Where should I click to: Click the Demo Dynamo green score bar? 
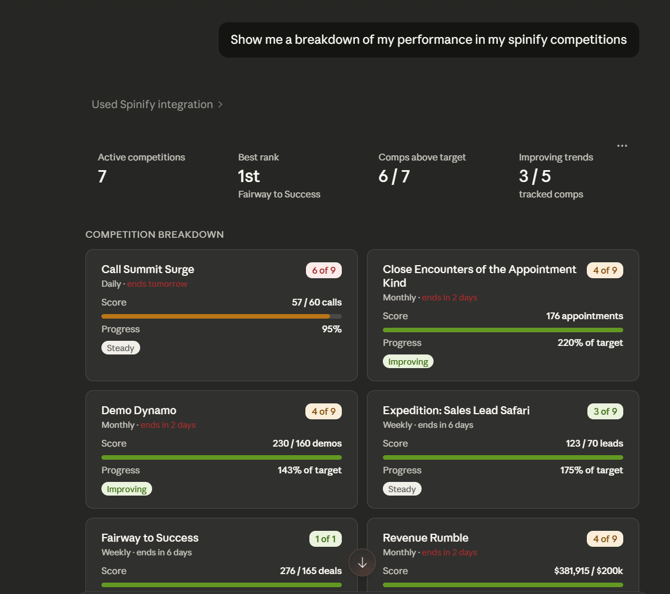pyautogui.click(x=221, y=457)
